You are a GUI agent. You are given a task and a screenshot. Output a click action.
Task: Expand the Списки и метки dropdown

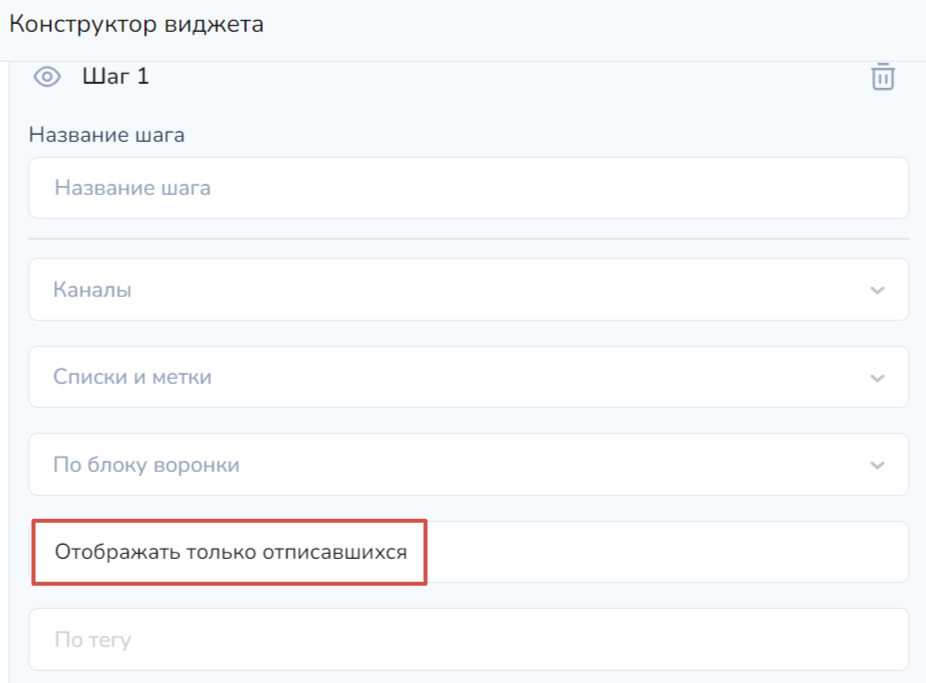(468, 377)
